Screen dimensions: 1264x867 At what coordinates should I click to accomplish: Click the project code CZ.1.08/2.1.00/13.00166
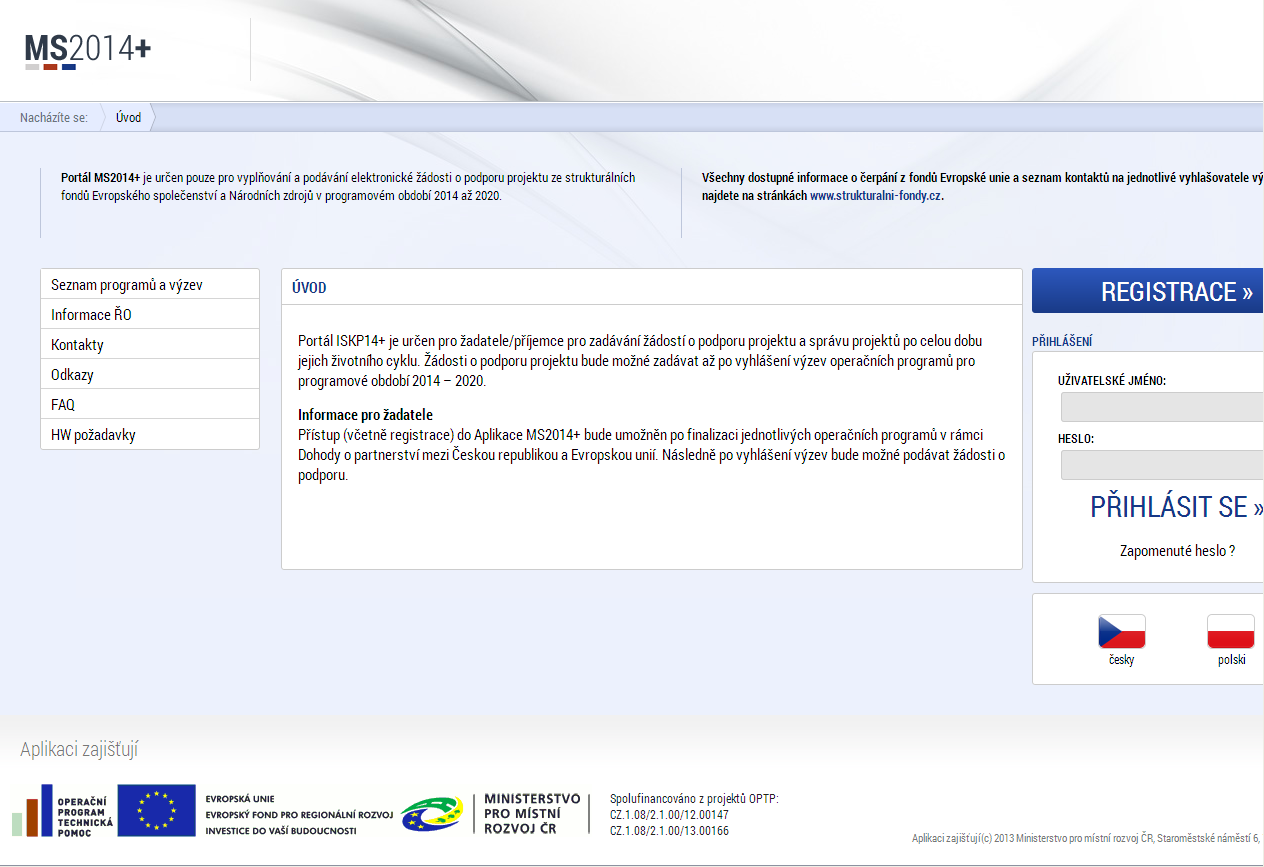[x=669, y=831]
